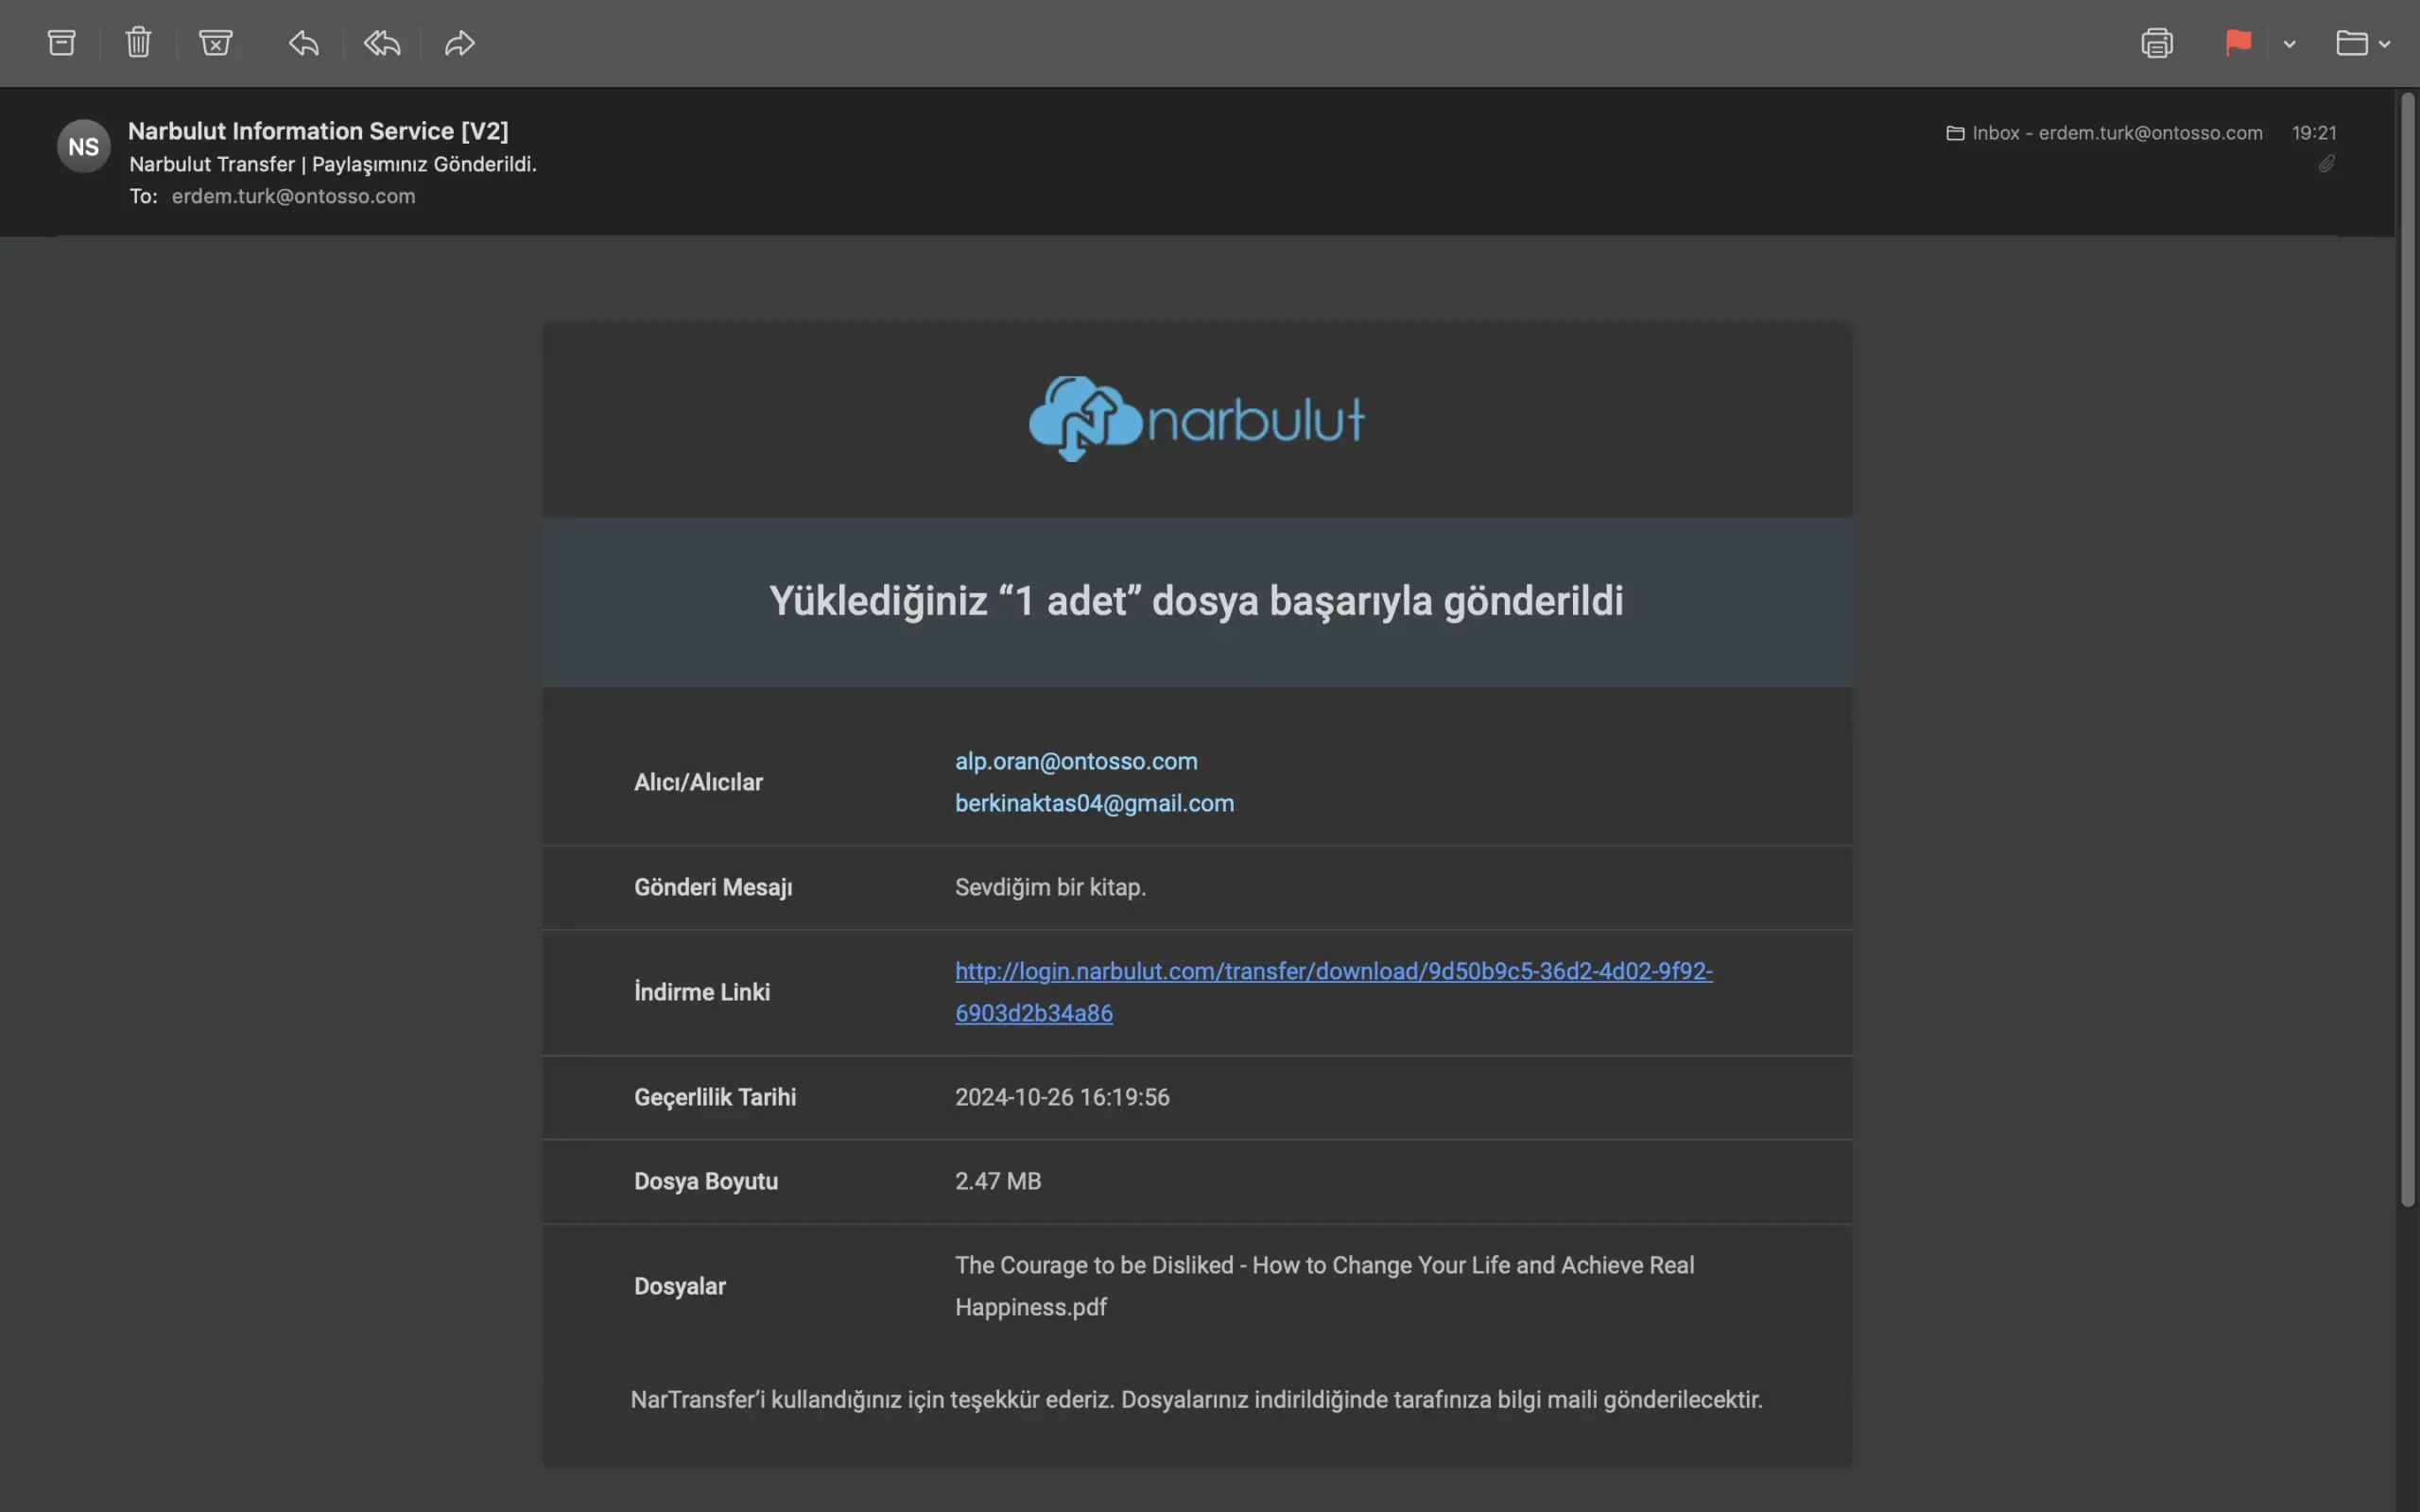This screenshot has height=1512, width=2420.
Task: Open the flag color dropdown arrow
Action: pos(2289,44)
